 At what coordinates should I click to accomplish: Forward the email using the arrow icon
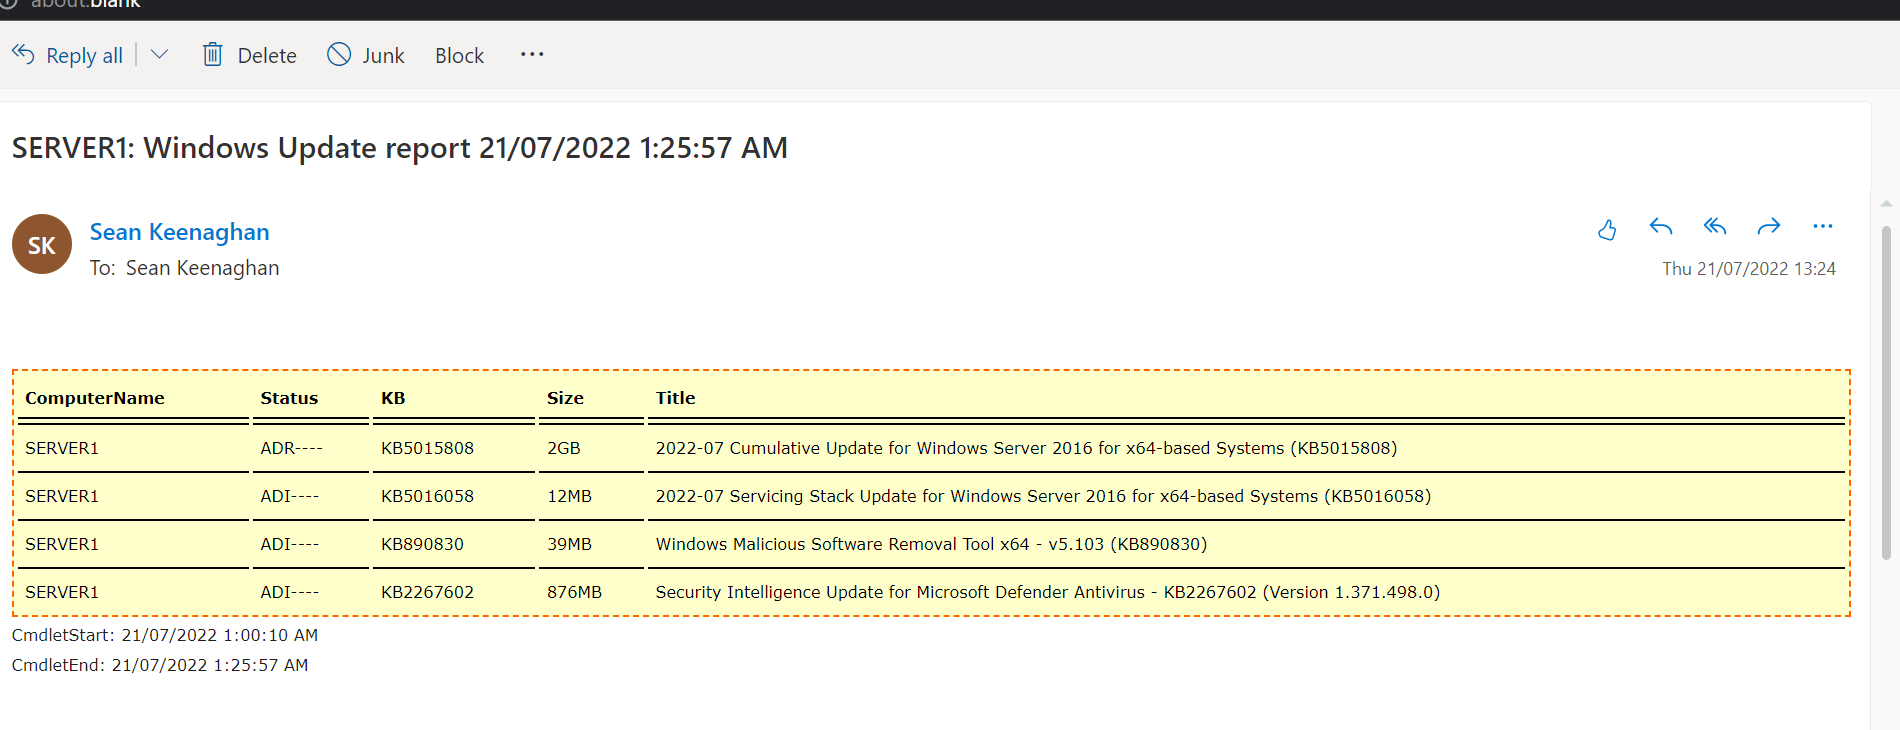[x=1769, y=227]
